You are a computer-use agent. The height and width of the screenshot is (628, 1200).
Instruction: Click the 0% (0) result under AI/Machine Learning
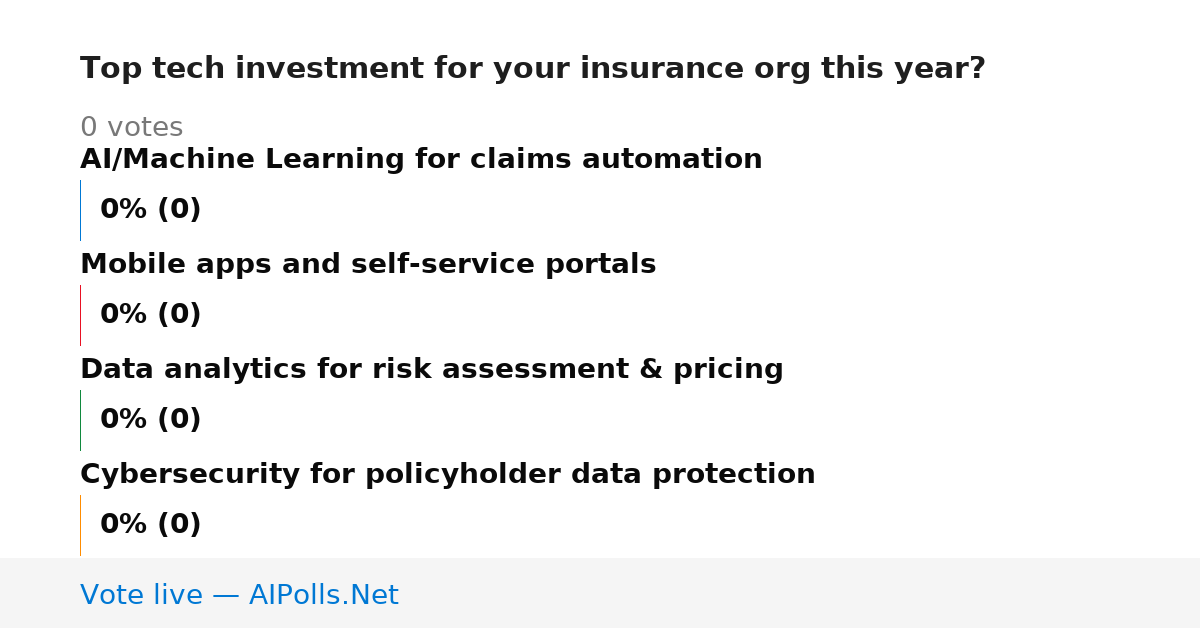coord(151,210)
